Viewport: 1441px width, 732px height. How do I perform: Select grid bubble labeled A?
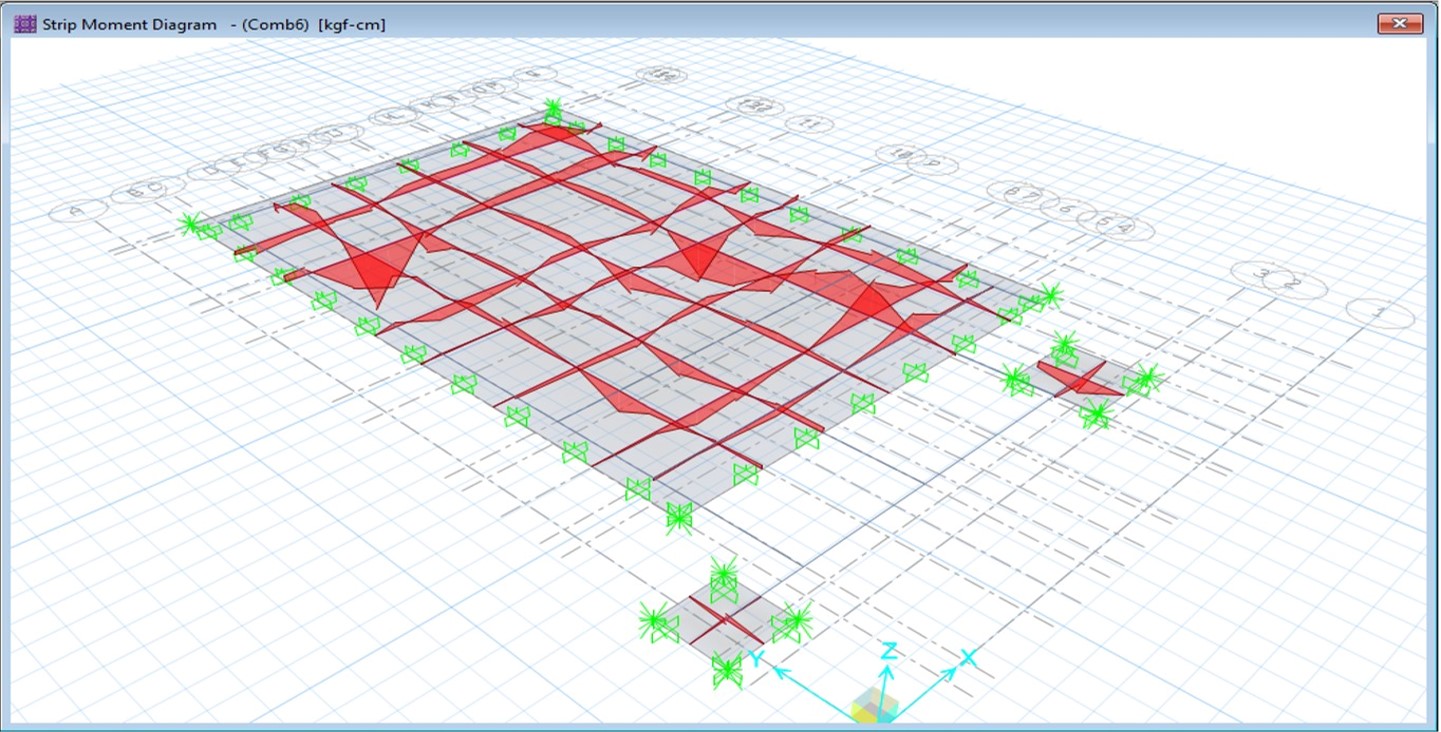coord(78,211)
